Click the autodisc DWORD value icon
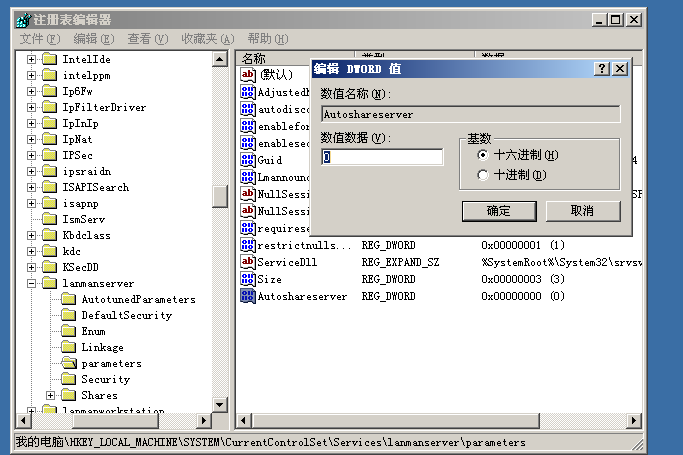The height and width of the screenshot is (455, 683). (x=247, y=109)
